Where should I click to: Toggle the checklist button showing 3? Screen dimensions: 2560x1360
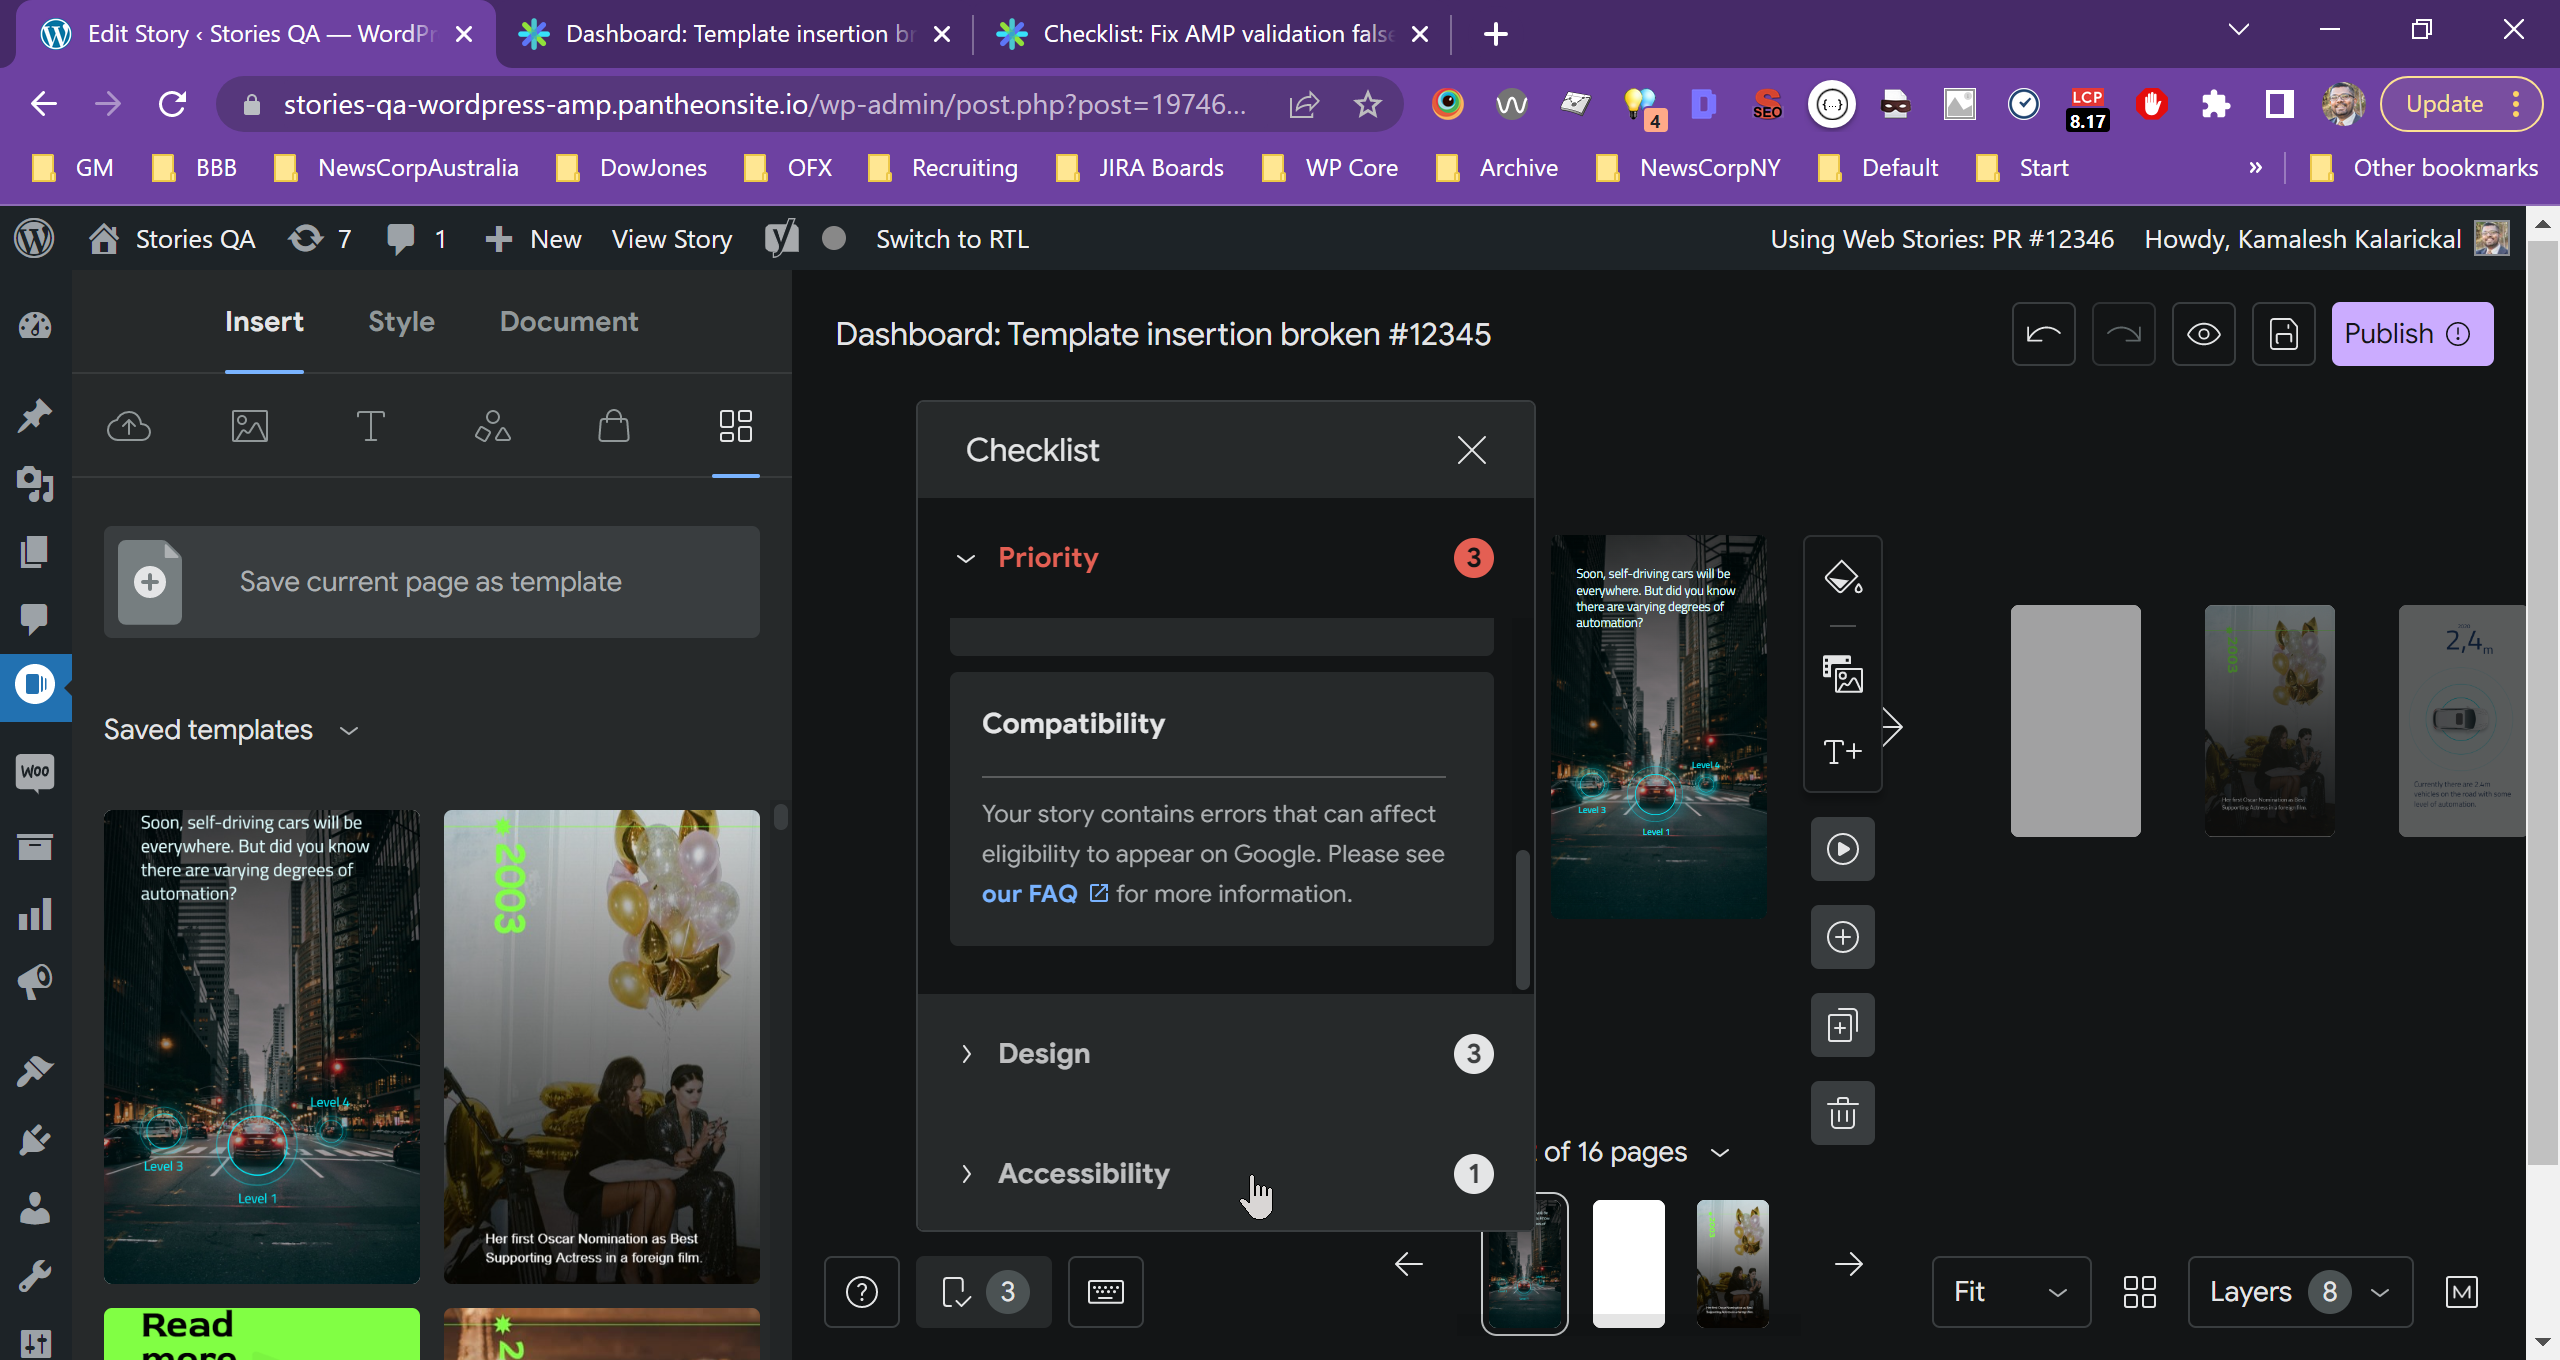[x=983, y=1292]
